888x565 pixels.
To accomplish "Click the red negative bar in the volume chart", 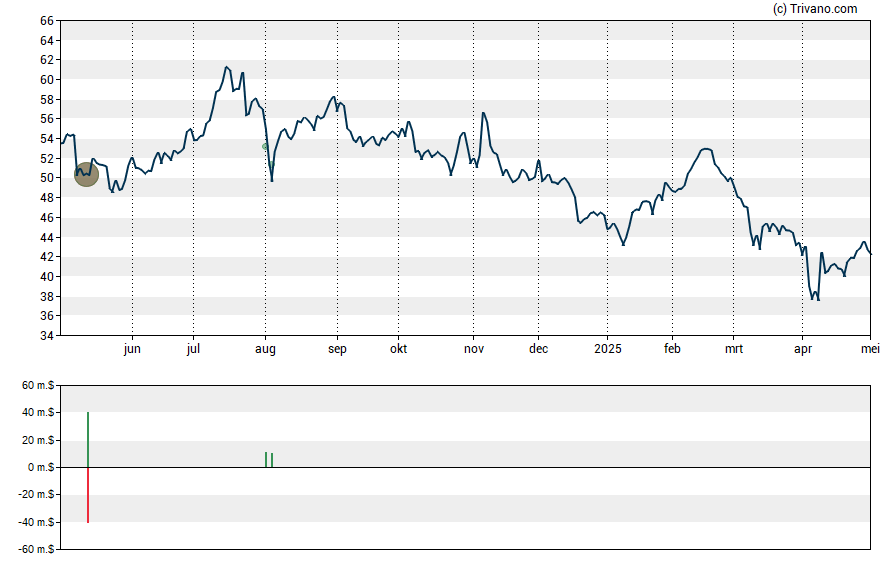I will pos(88,495).
